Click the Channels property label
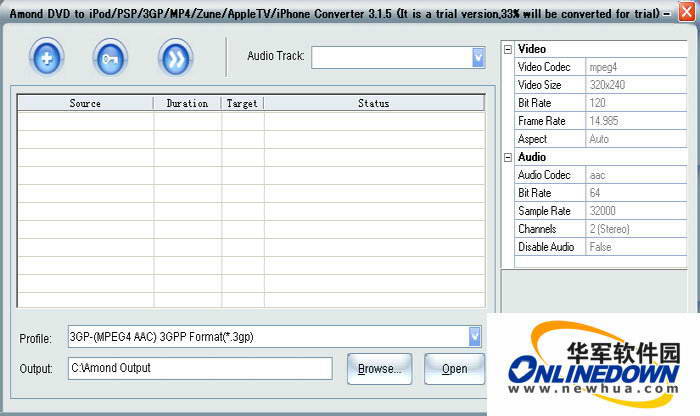This screenshot has width=700, height=416. (x=537, y=229)
